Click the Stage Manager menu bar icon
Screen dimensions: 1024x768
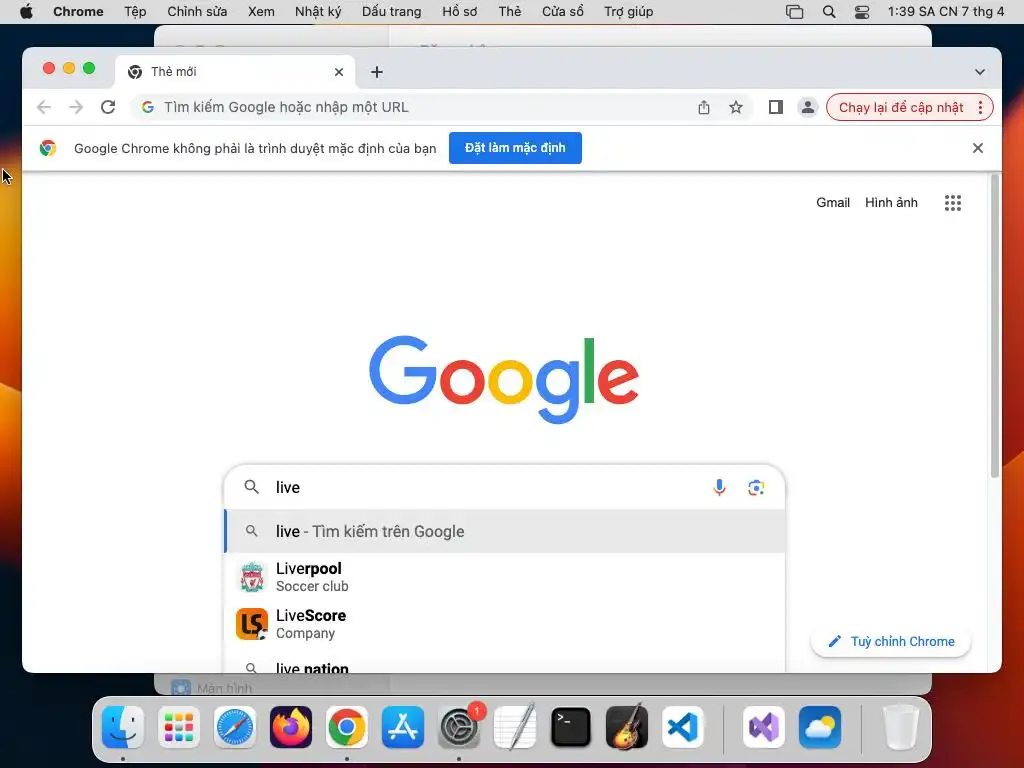(794, 12)
